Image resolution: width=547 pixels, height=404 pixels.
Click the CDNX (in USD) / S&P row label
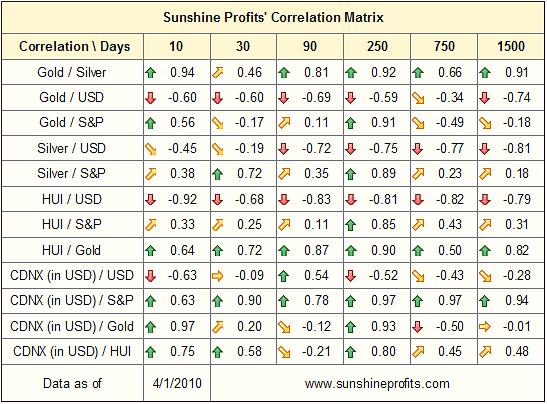pos(72,300)
